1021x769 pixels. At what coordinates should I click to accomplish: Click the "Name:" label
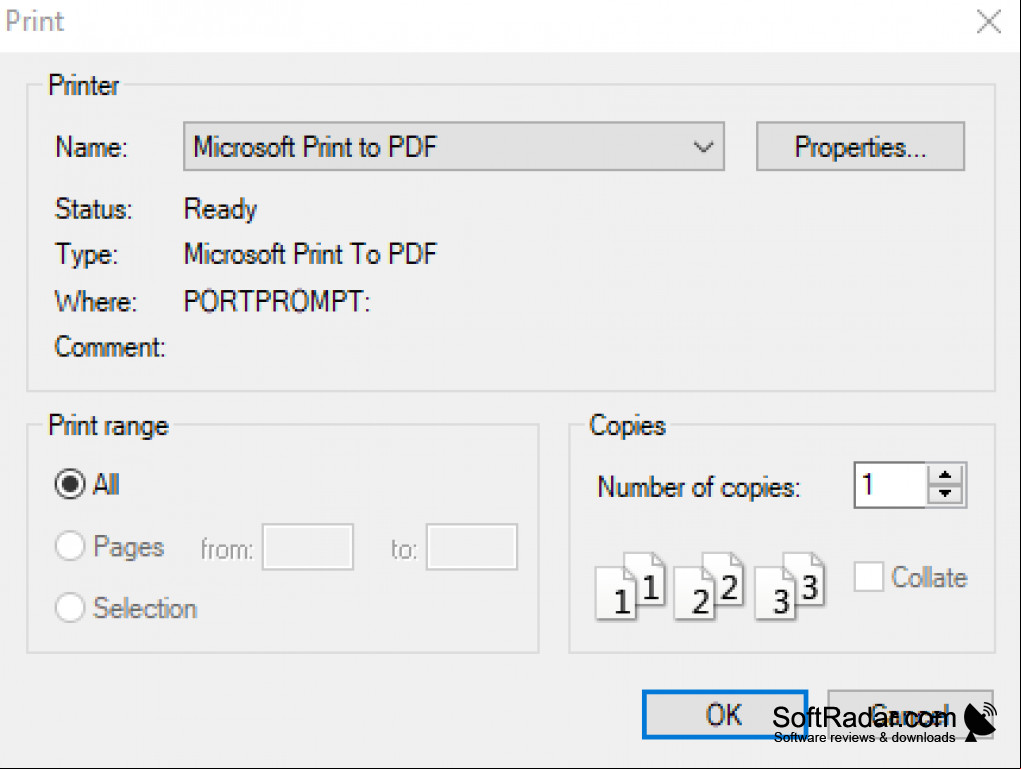[x=92, y=147]
